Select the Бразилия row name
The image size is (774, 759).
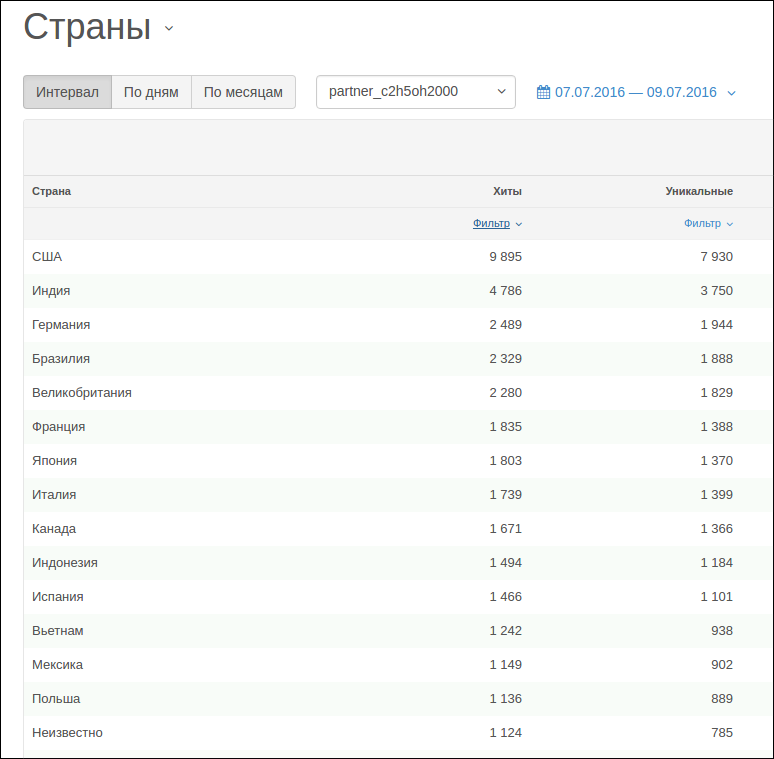click(x=61, y=359)
